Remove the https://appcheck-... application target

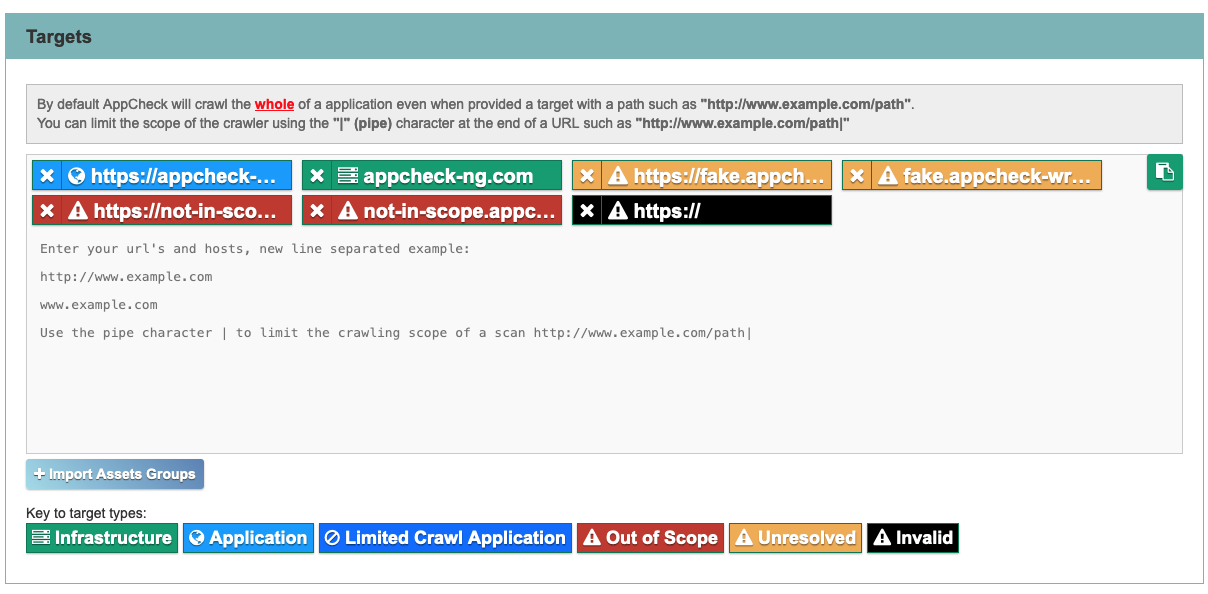tap(46, 176)
